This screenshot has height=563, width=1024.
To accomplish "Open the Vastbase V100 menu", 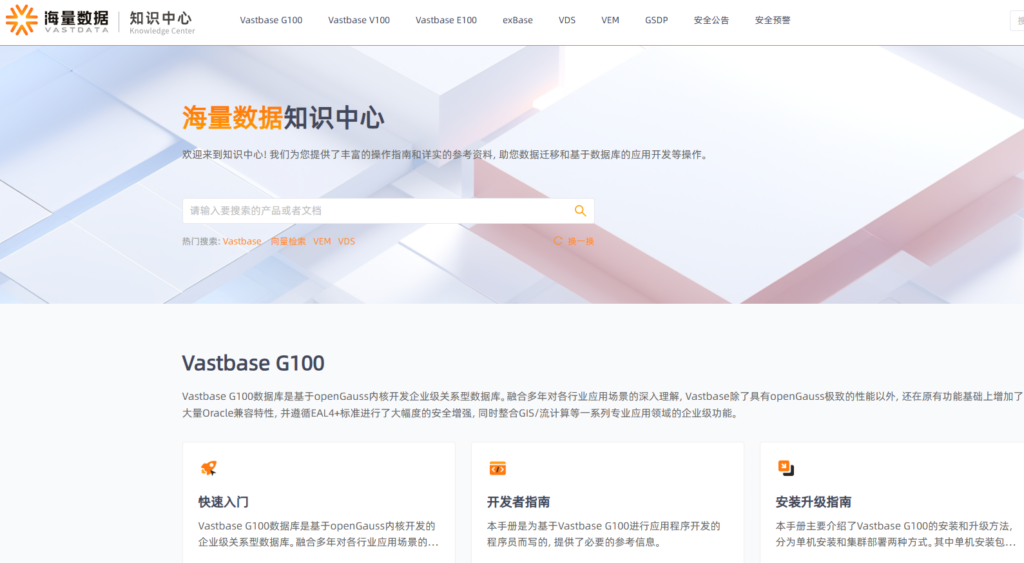I will 359,20.
